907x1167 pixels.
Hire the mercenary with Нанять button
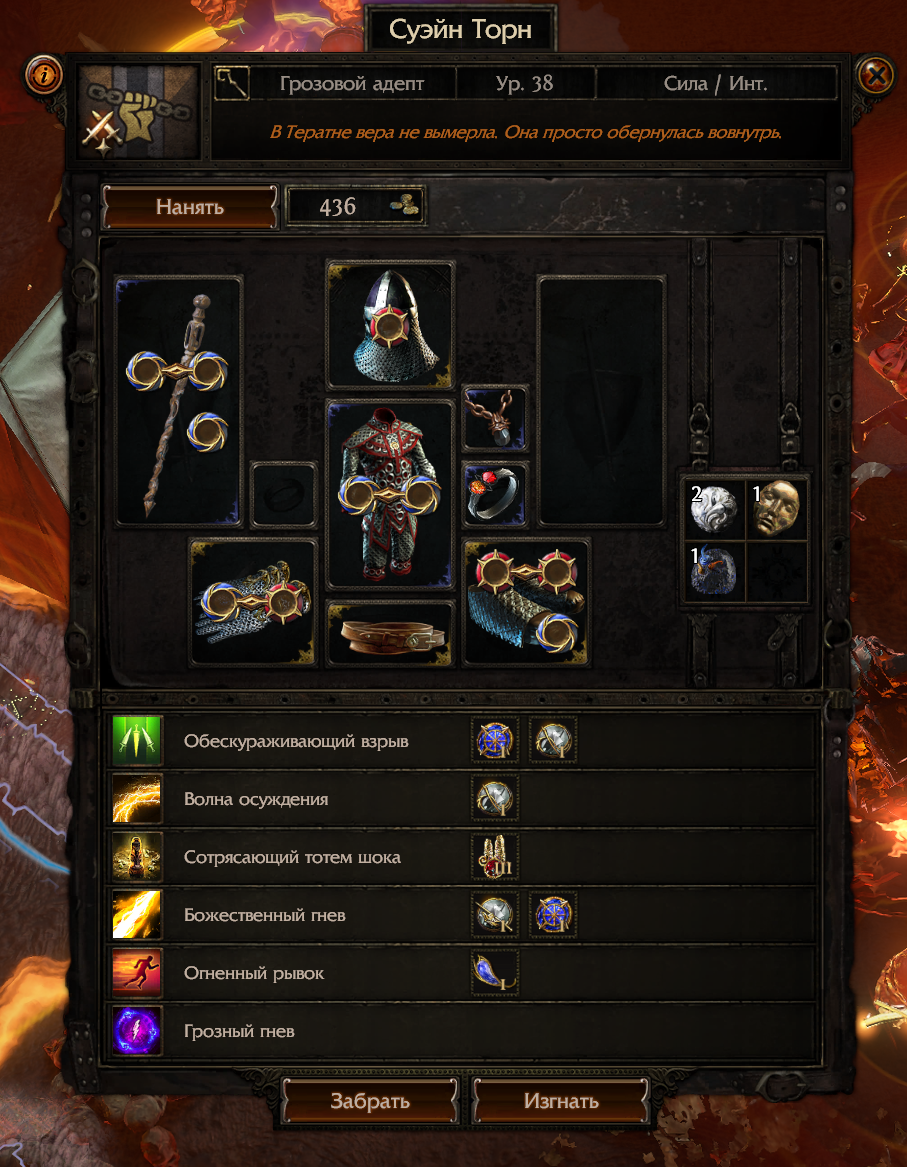(x=190, y=206)
